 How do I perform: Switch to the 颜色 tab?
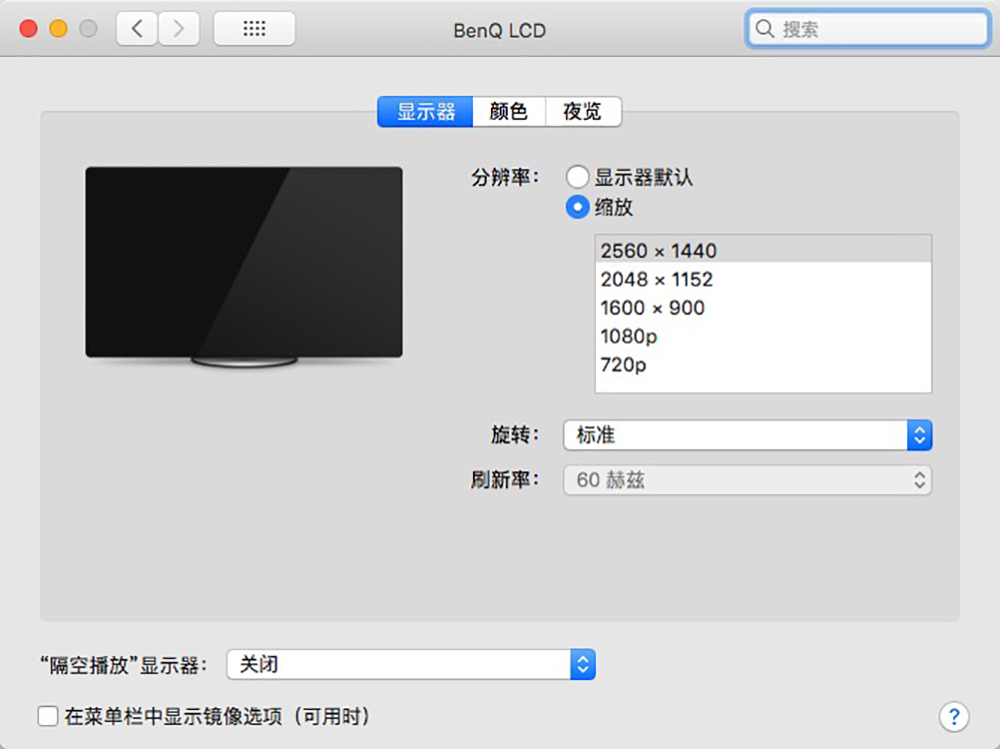click(509, 112)
